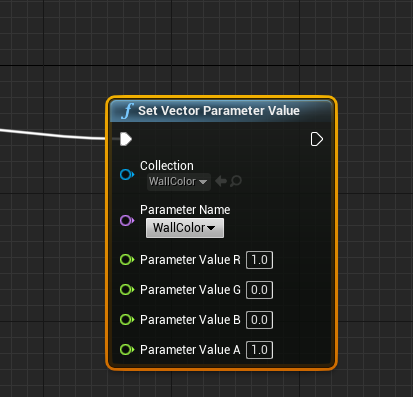Click the Parameter Value G pin
The width and height of the screenshot is (413, 397).
pyautogui.click(x=127, y=289)
